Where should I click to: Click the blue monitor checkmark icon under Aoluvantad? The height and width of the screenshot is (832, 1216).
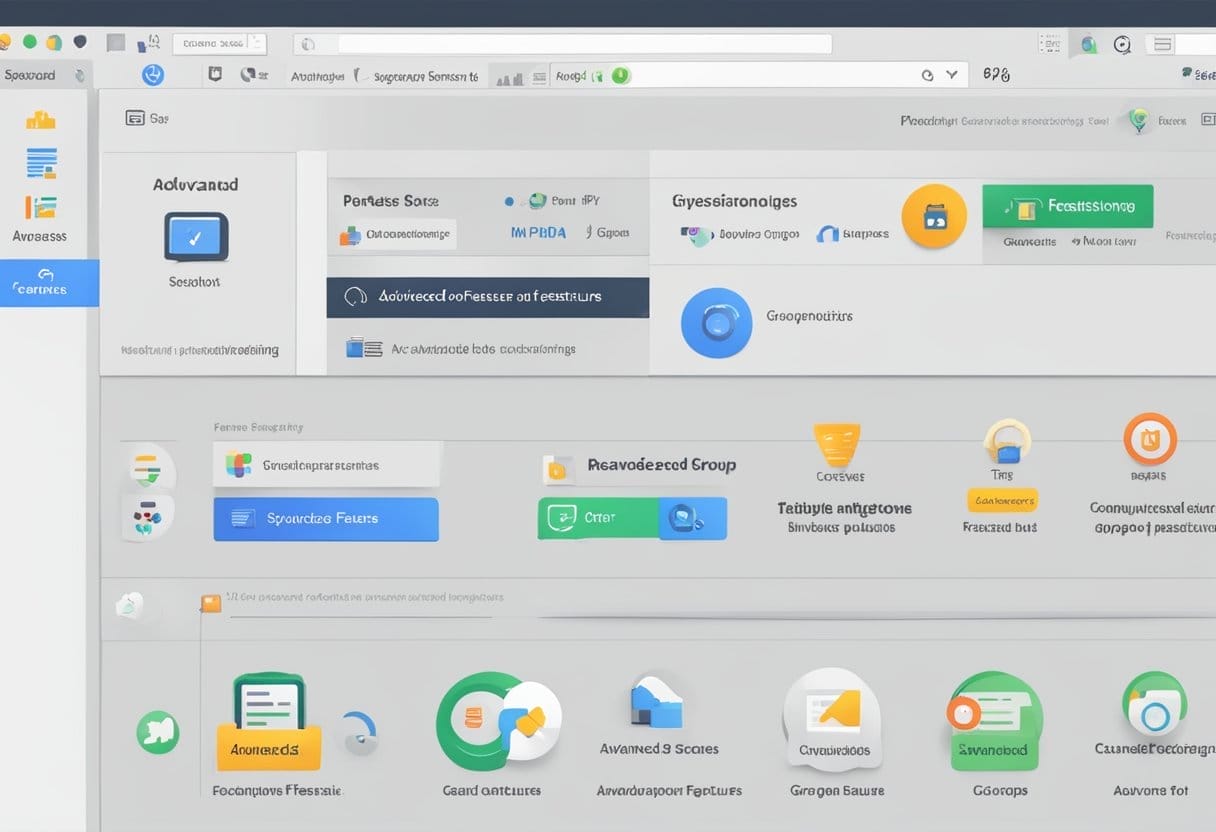coord(195,237)
